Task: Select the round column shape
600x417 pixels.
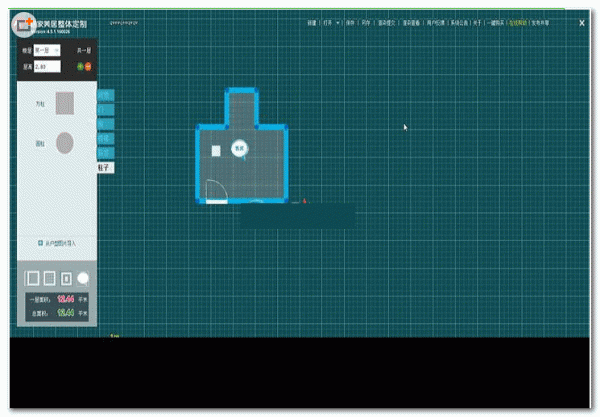Action: [x=64, y=143]
